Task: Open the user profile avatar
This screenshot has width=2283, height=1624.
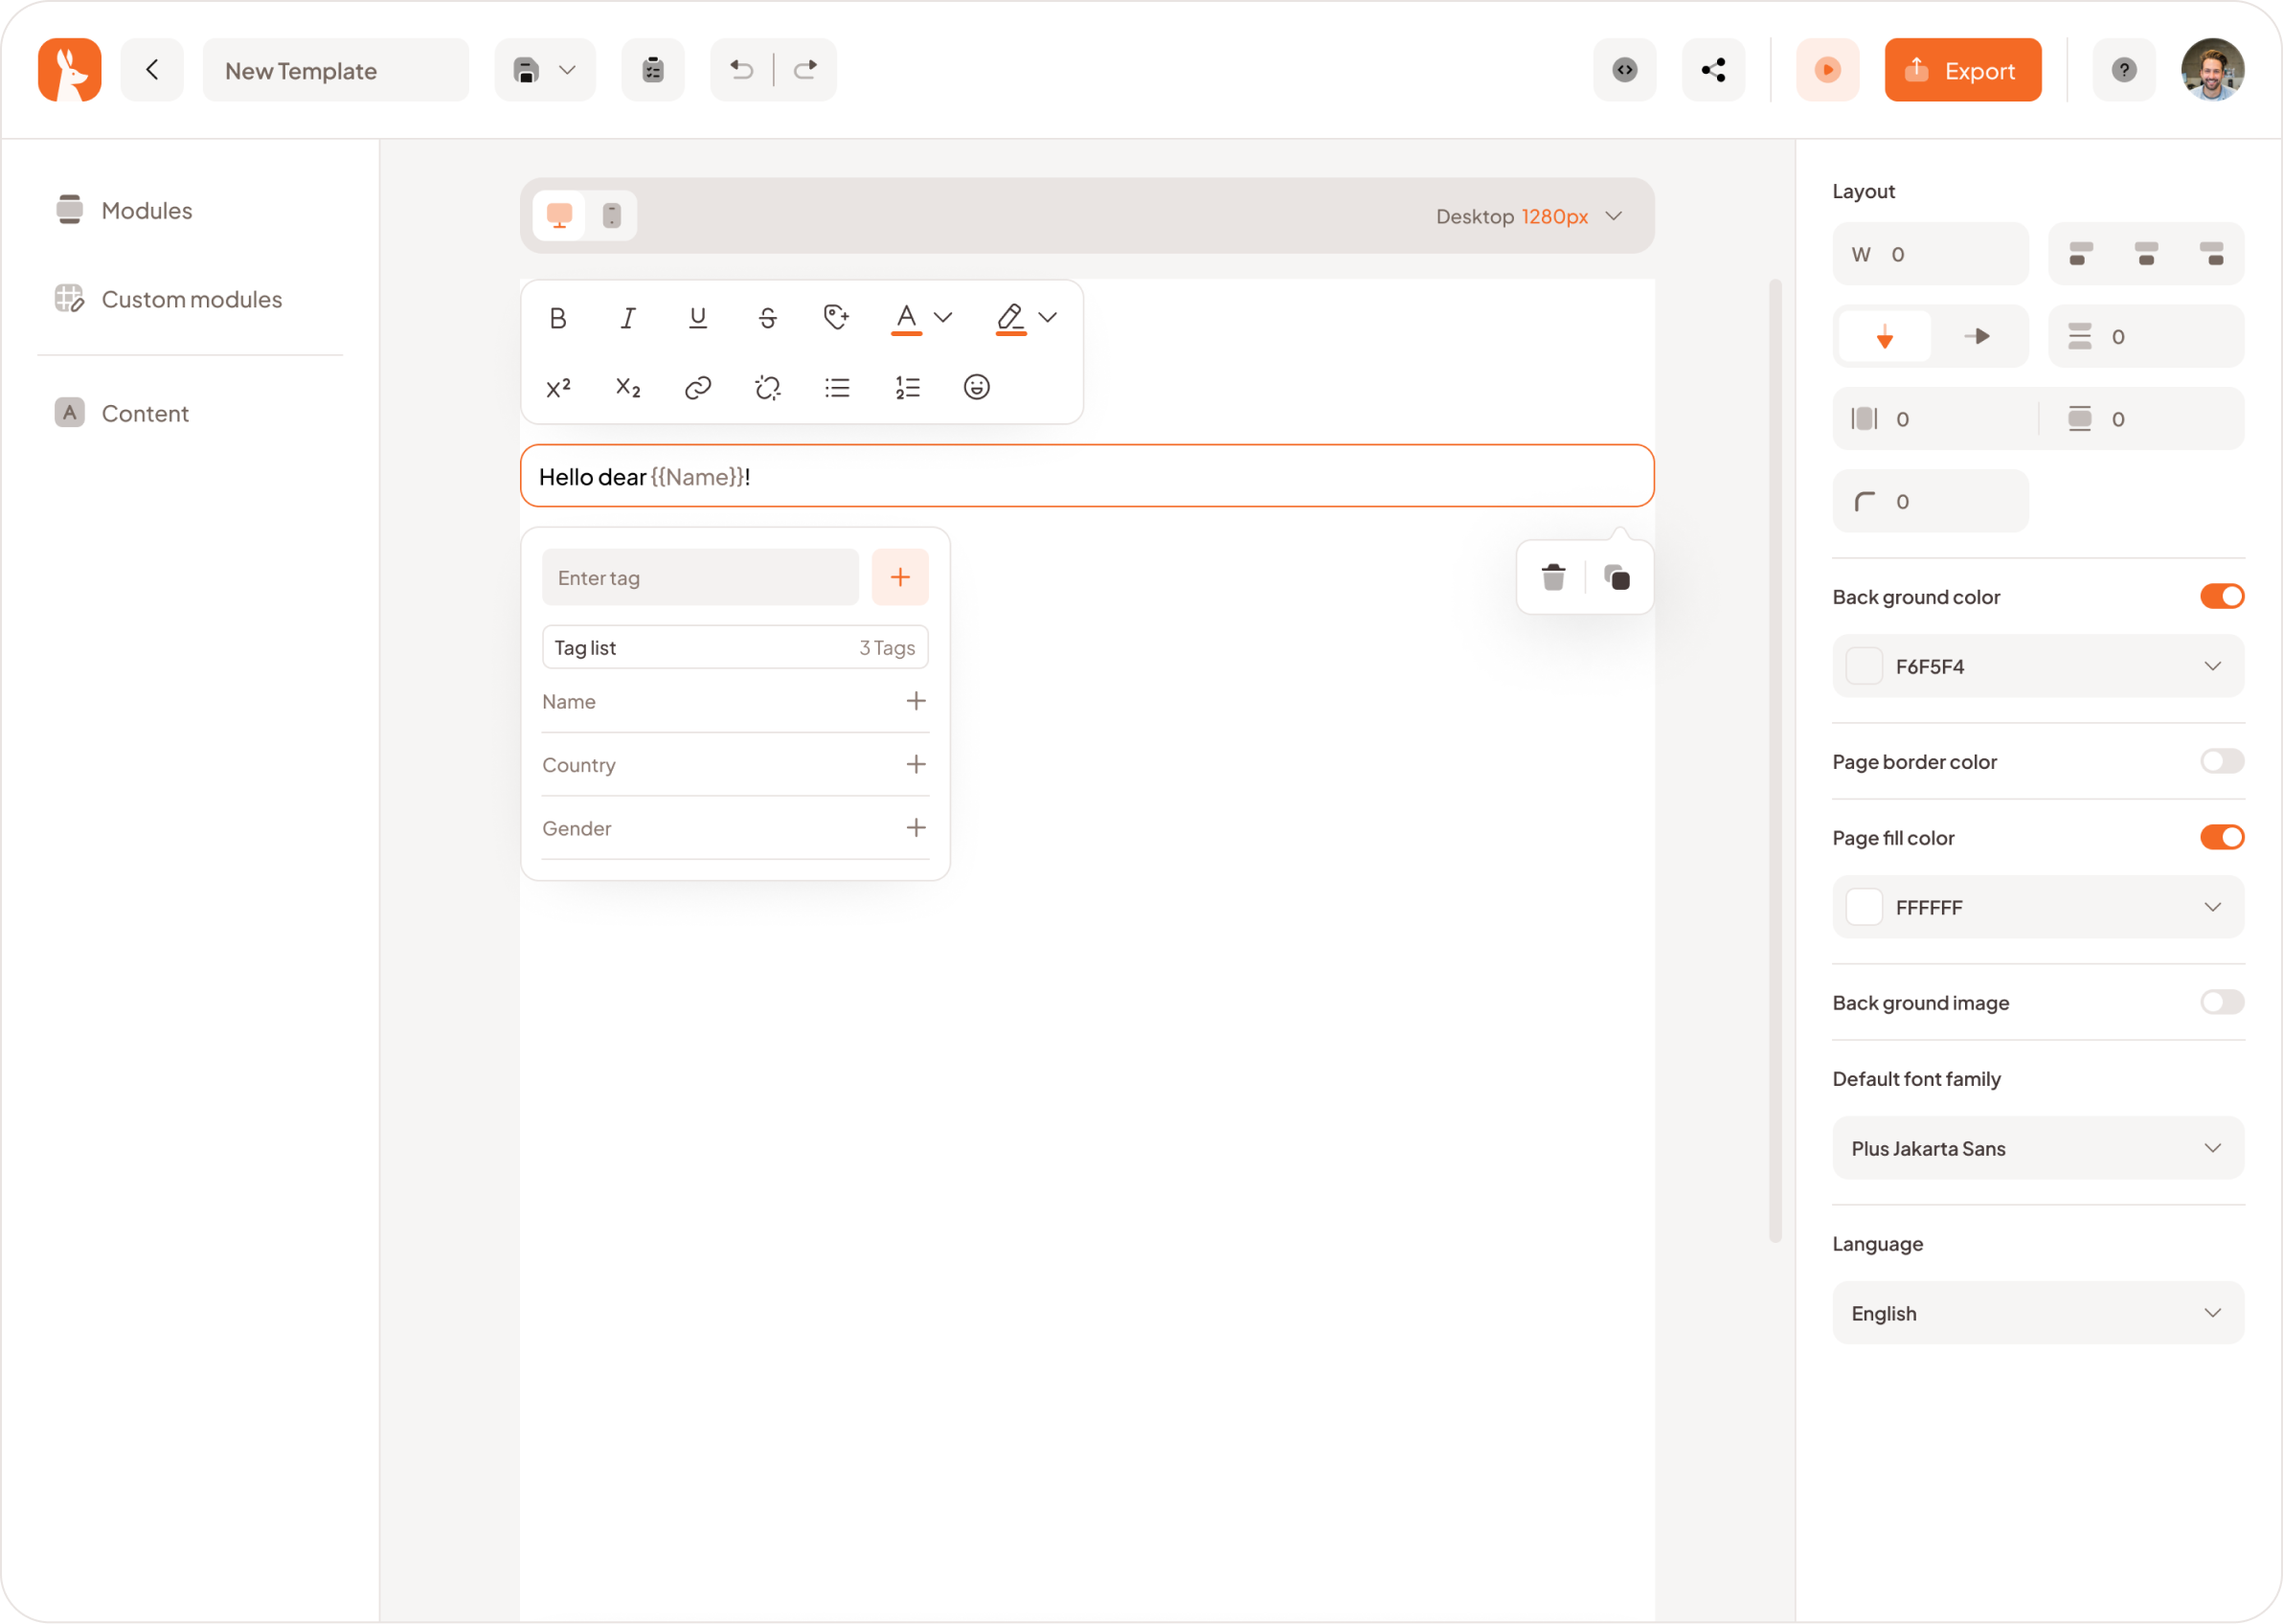Action: click(x=2213, y=70)
